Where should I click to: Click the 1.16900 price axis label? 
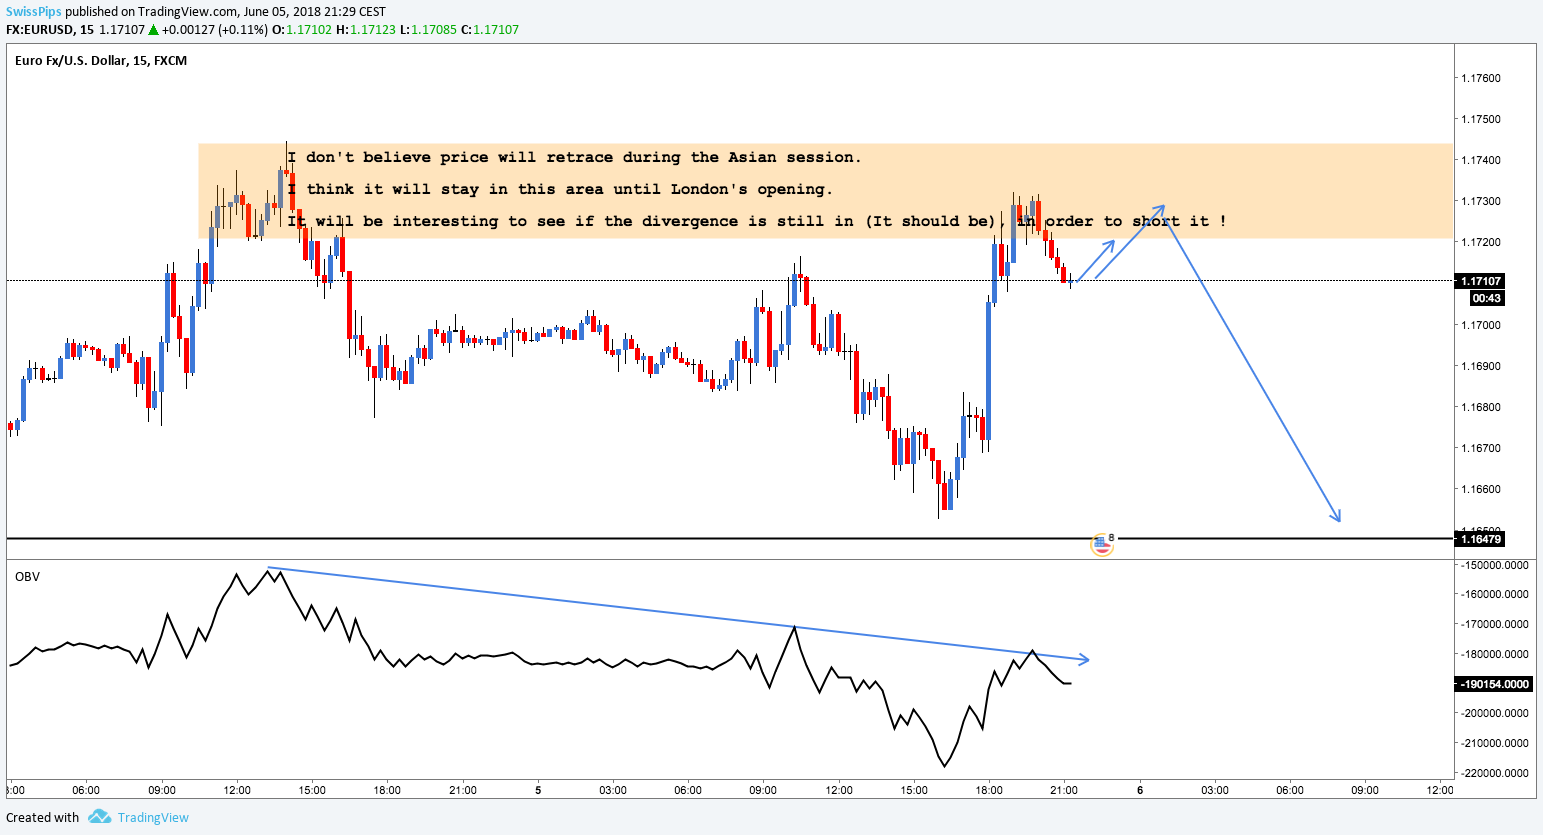pyautogui.click(x=1481, y=366)
